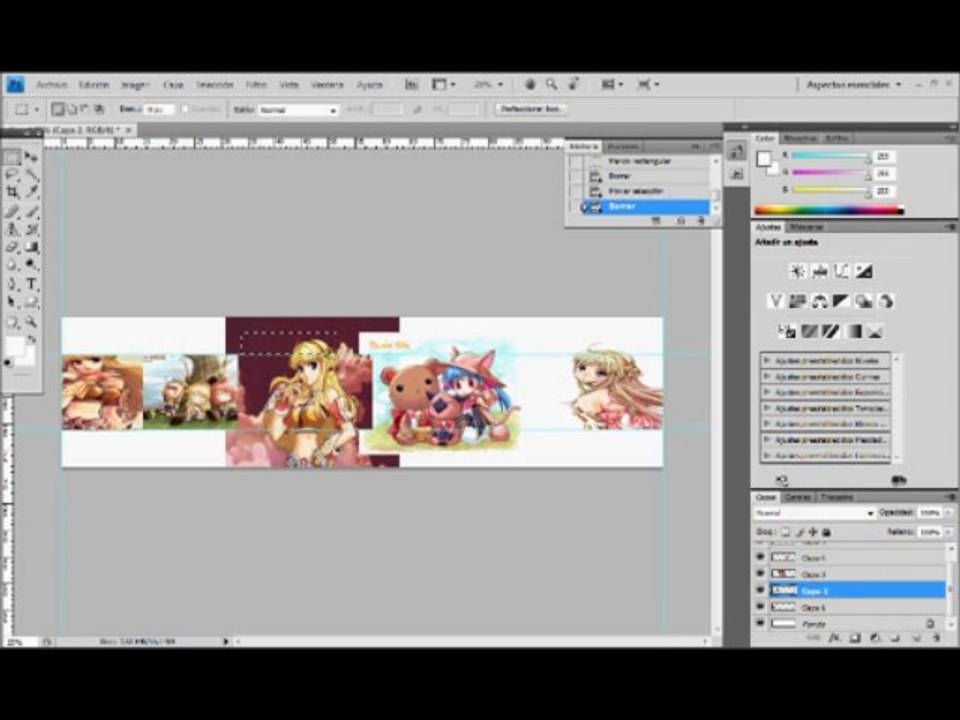
Task: Open the Opacidad slider arrow
Action: pyautogui.click(x=948, y=512)
